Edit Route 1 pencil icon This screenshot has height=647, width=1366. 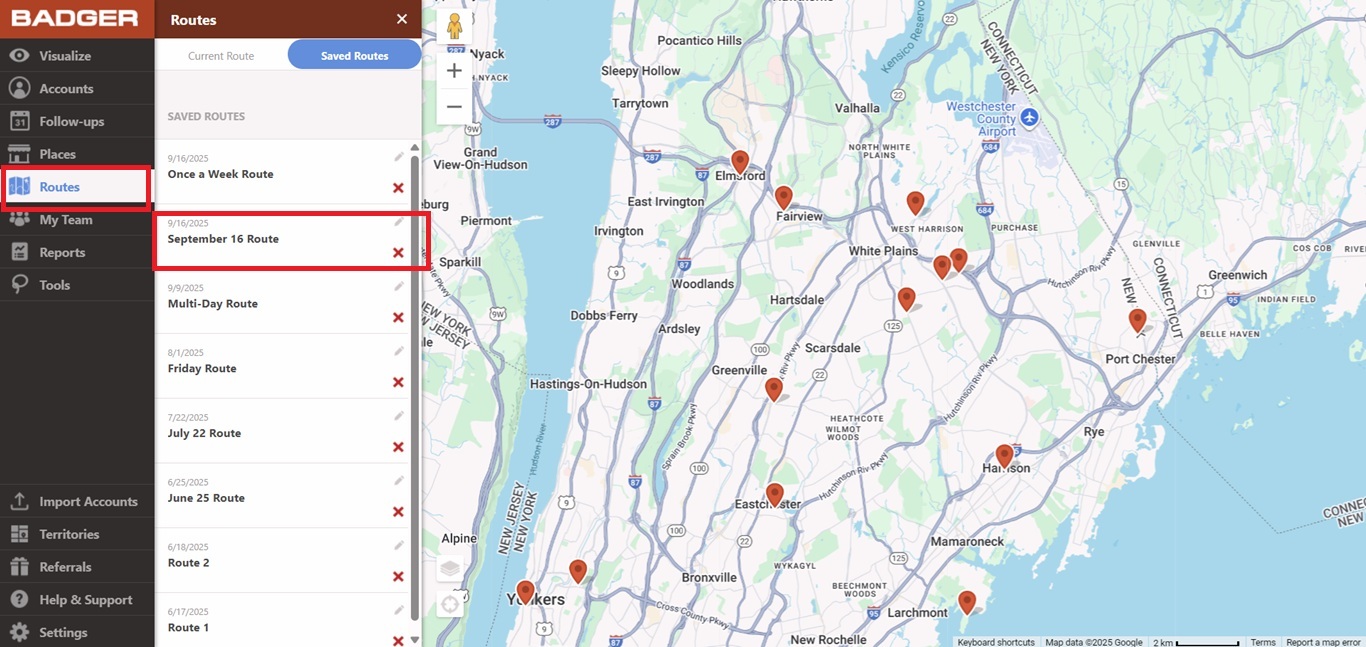pos(399,610)
